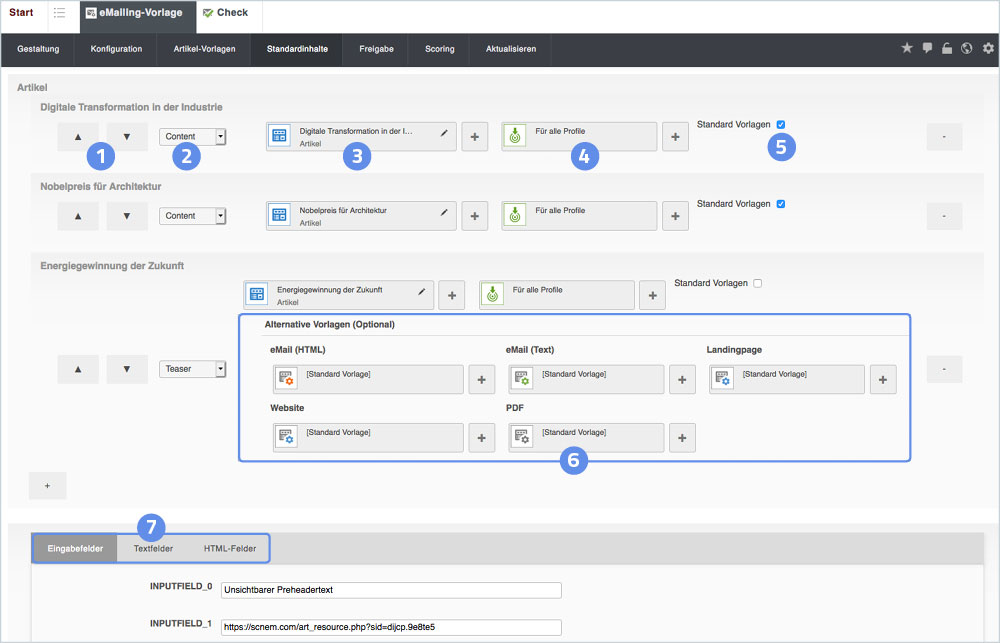Image resolution: width=1000 pixels, height=643 pixels.
Task: Open the comment bubble icon in toolbar
Action: pos(927,48)
